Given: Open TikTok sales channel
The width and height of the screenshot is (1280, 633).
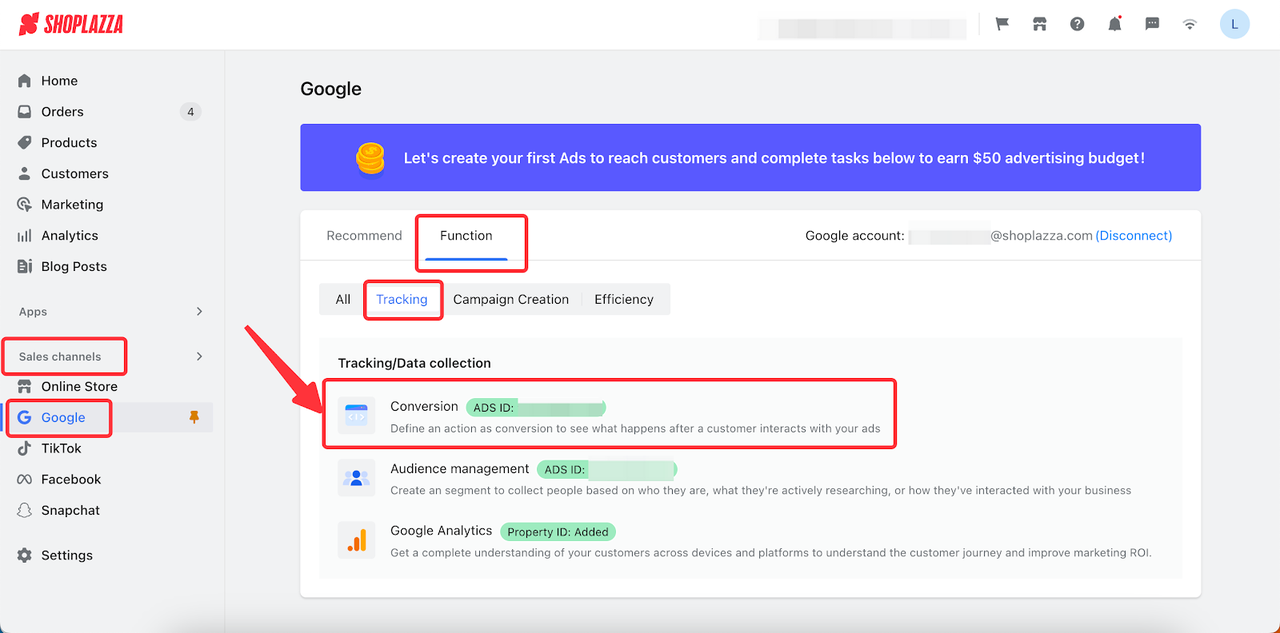Looking at the screenshot, I should coord(61,449).
